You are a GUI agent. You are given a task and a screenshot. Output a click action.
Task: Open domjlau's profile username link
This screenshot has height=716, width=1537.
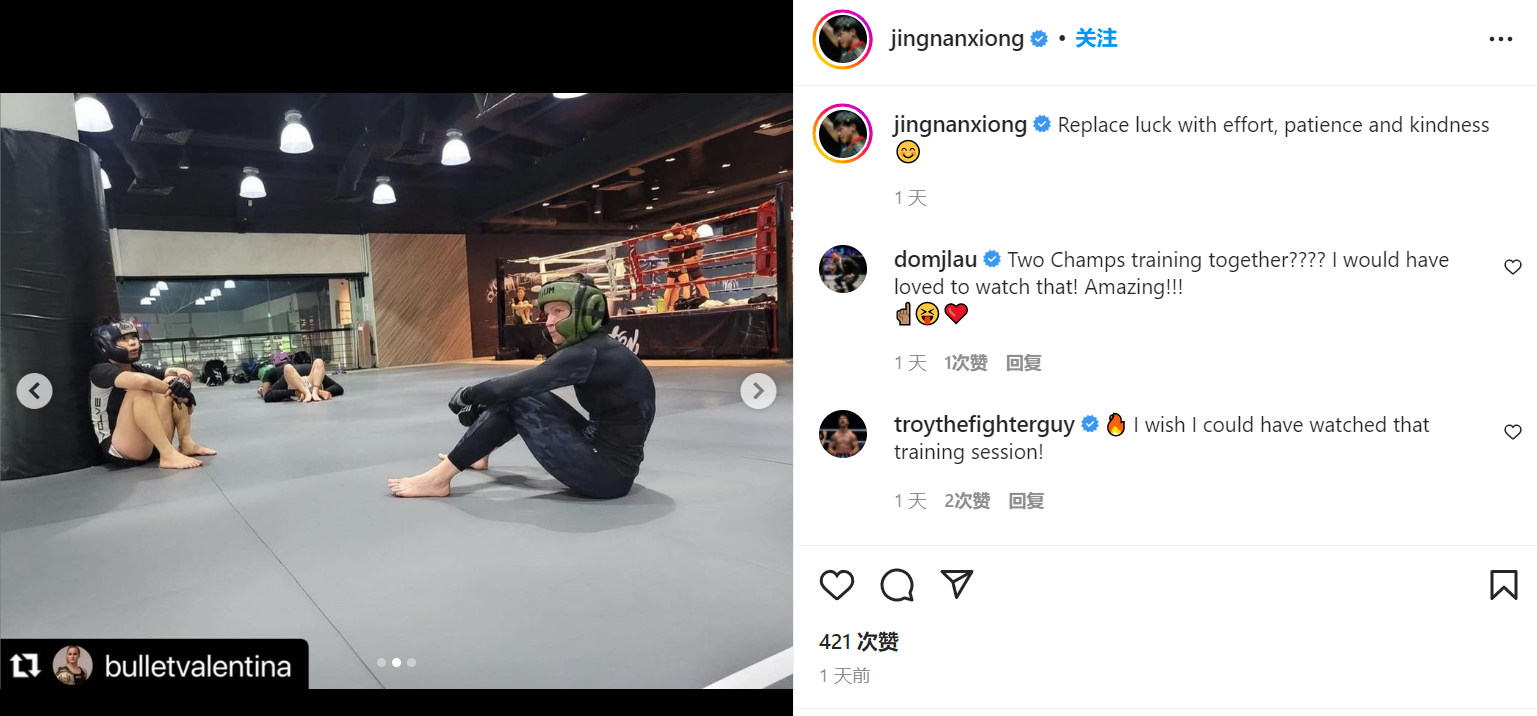pyautogui.click(x=935, y=260)
